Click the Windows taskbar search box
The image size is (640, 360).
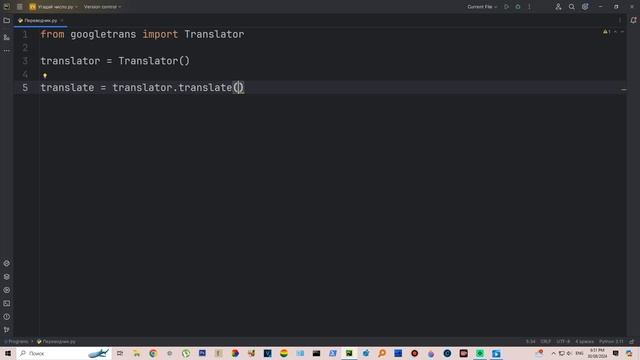coord(64,353)
